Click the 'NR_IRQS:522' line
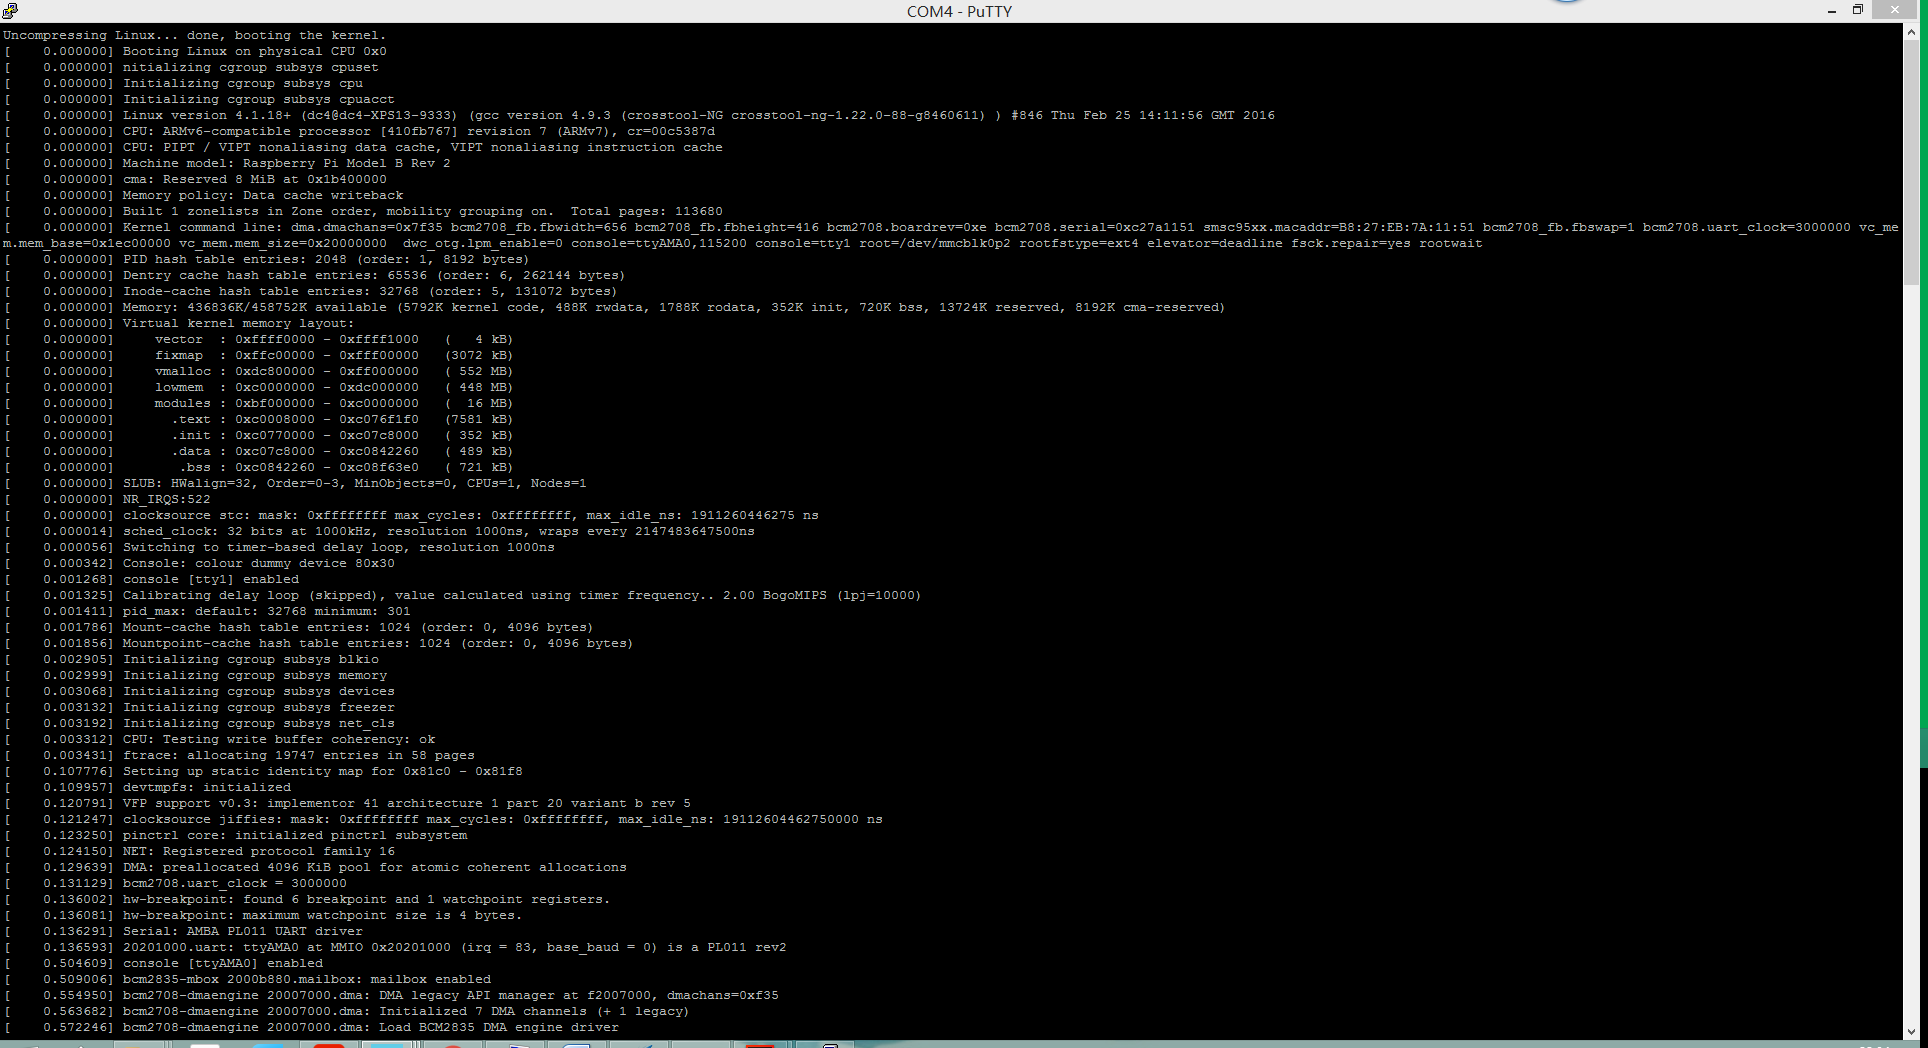 point(166,499)
